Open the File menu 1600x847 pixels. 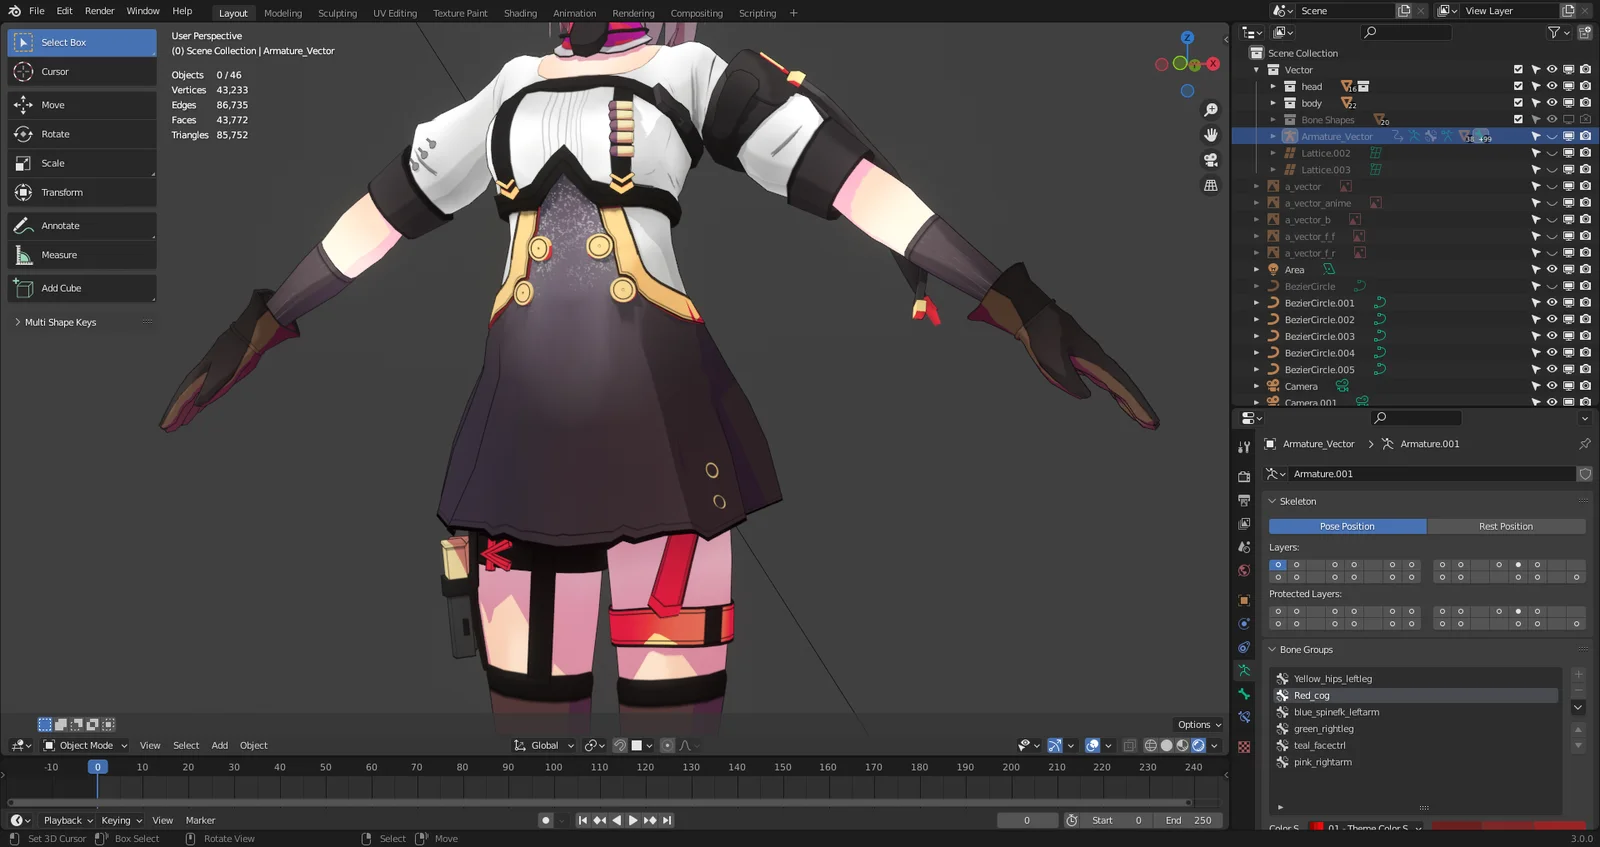pos(37,11)
